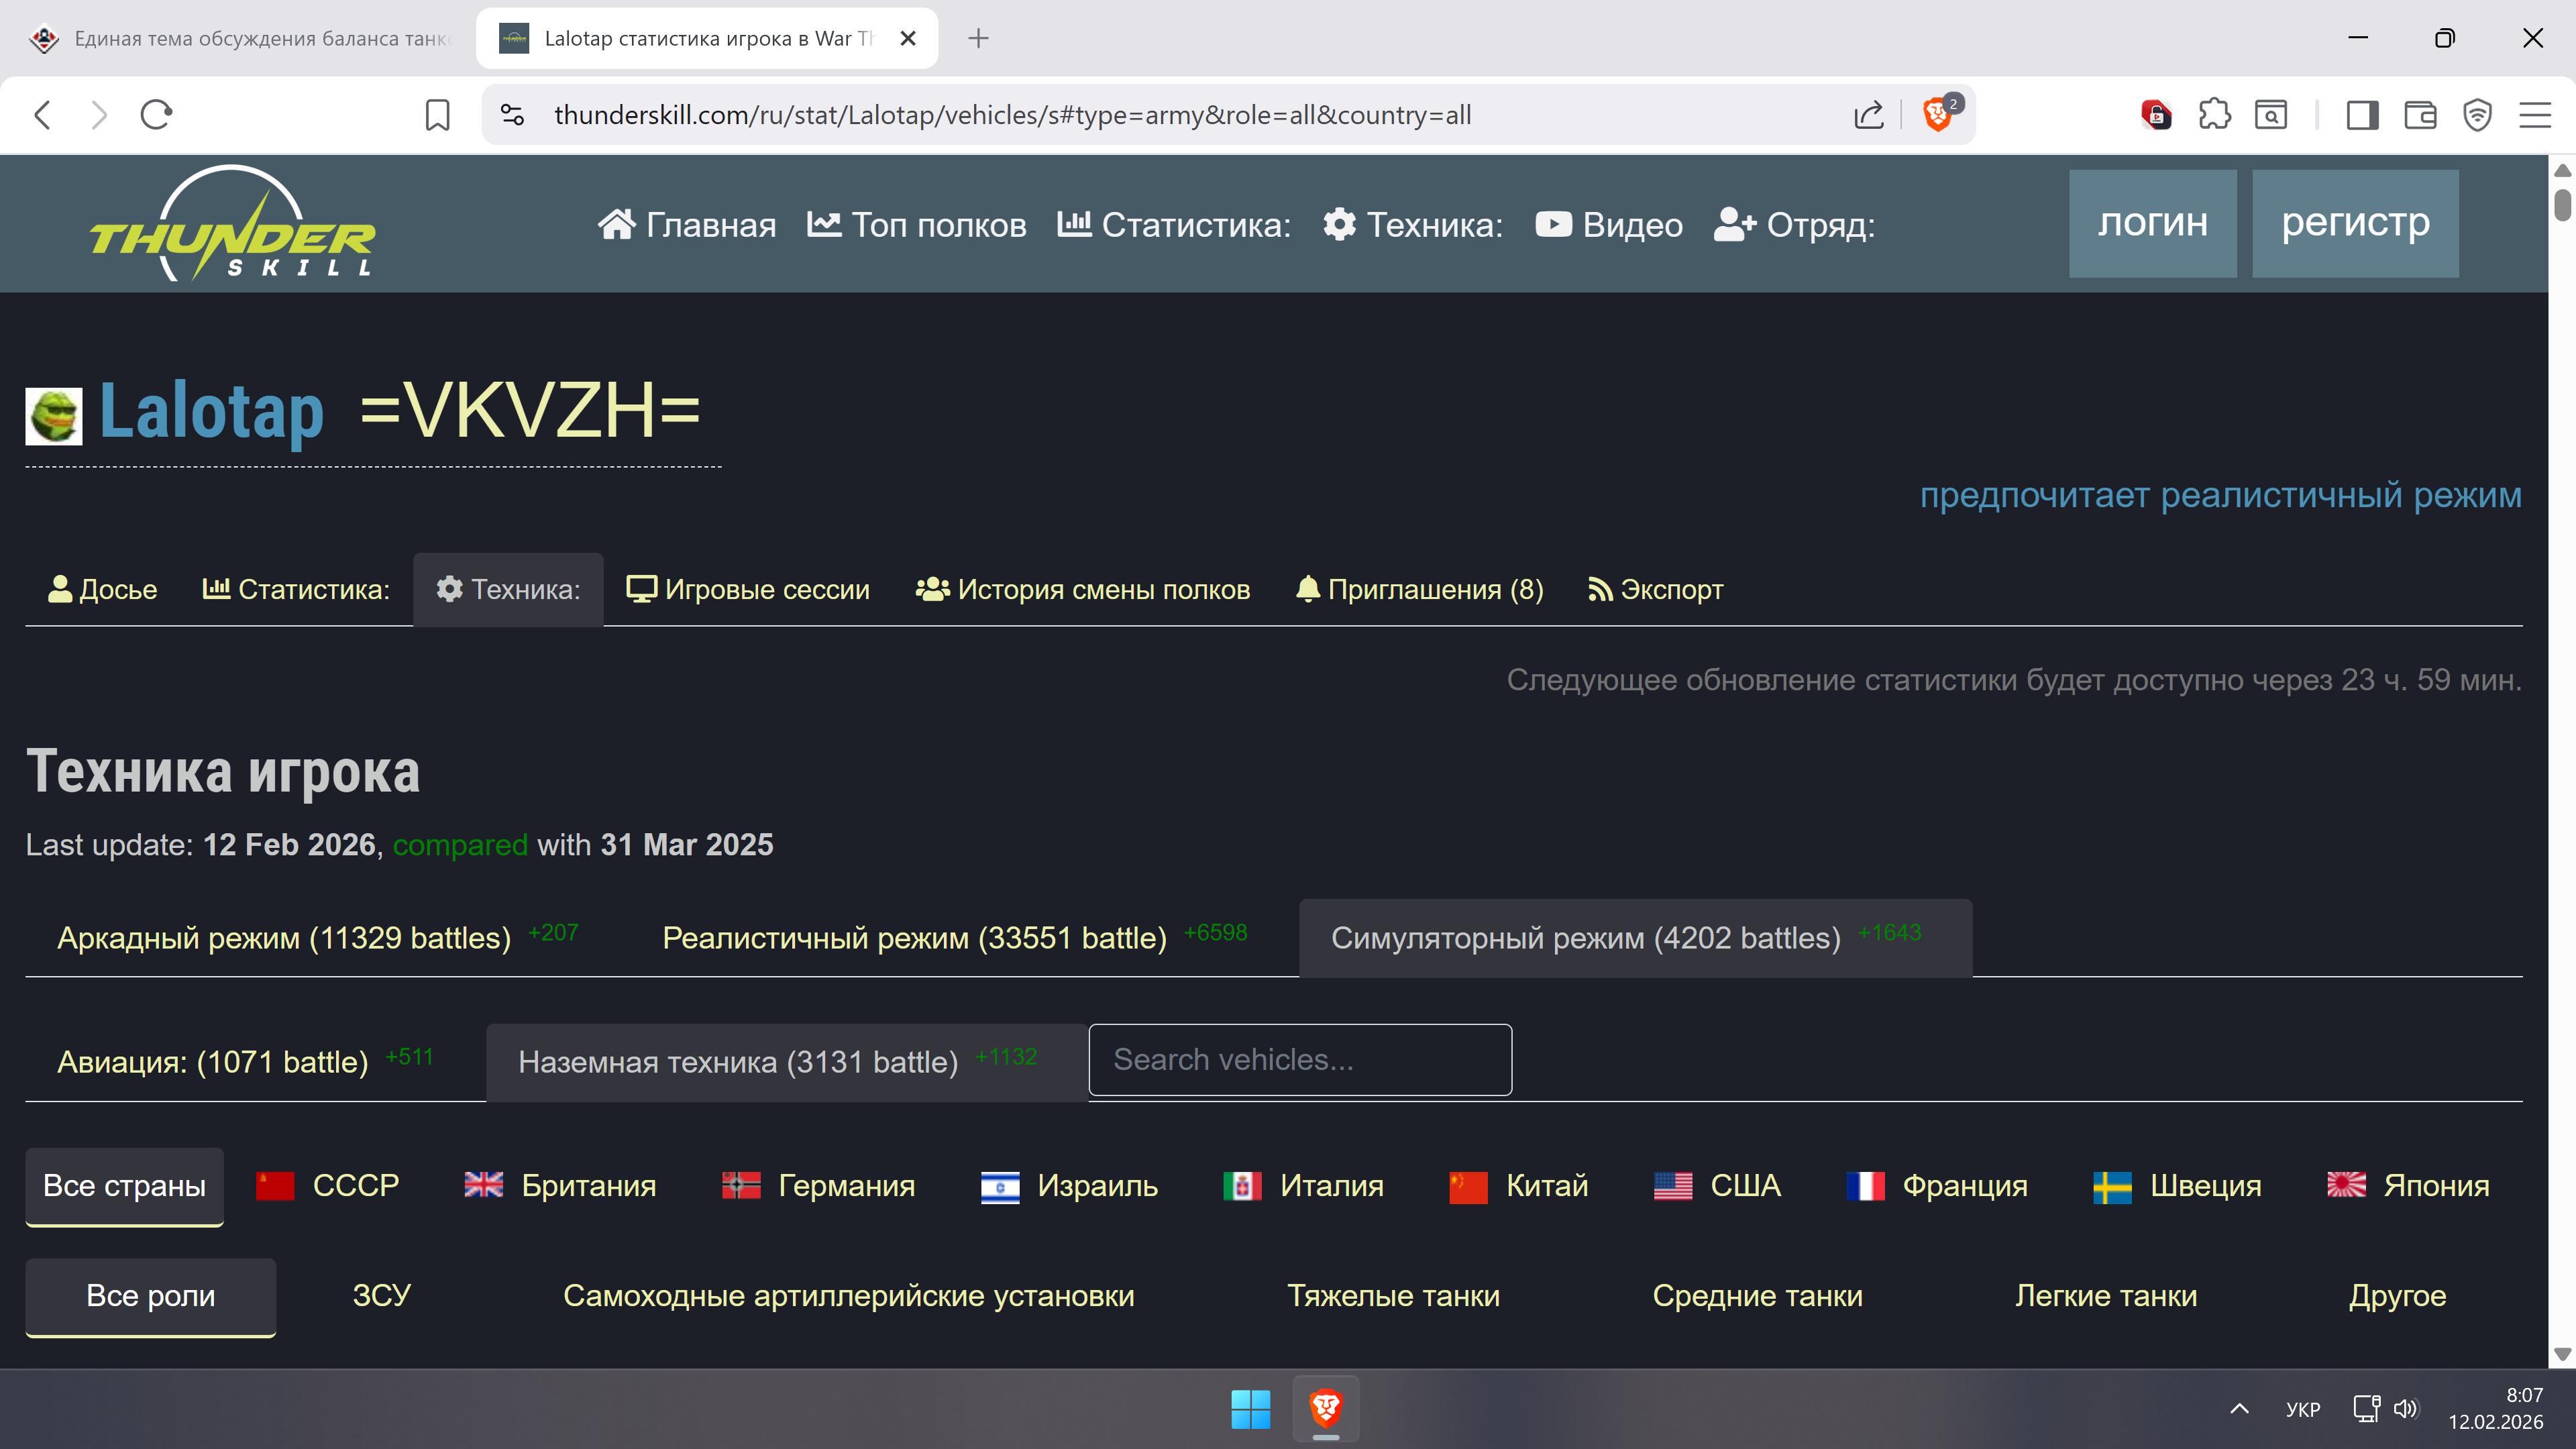Filter vehicles by СССР country
This screenshot has width=2576, height=1449.
[x=328, y=1186]
